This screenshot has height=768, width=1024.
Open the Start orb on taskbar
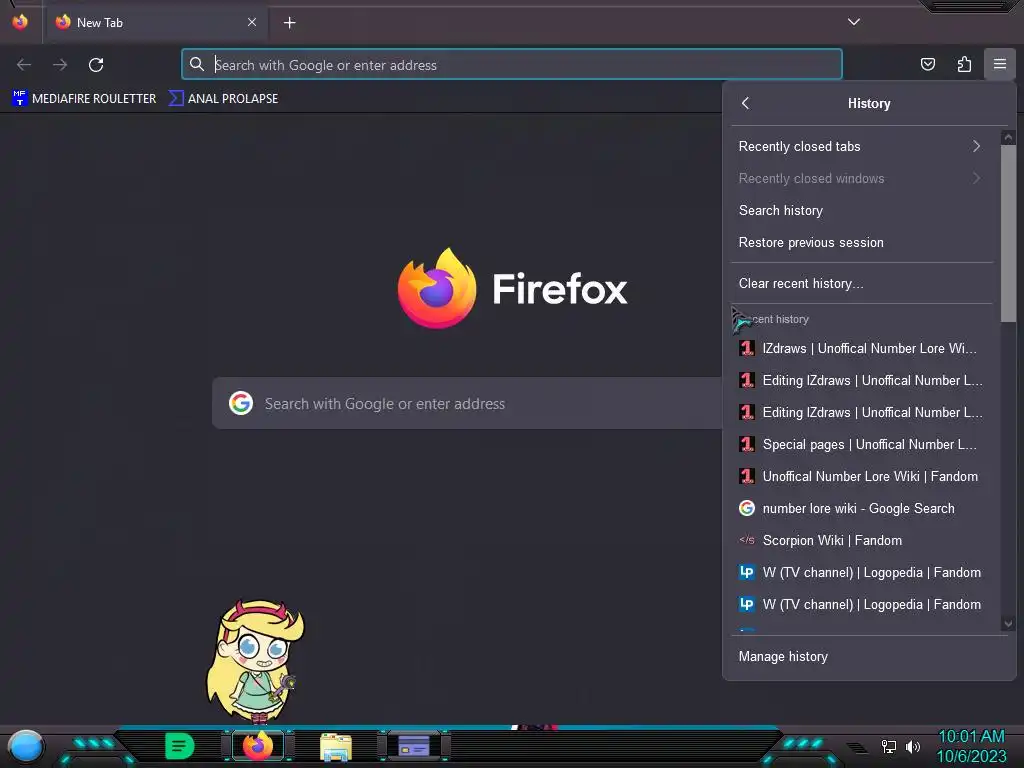pos(26,746)
